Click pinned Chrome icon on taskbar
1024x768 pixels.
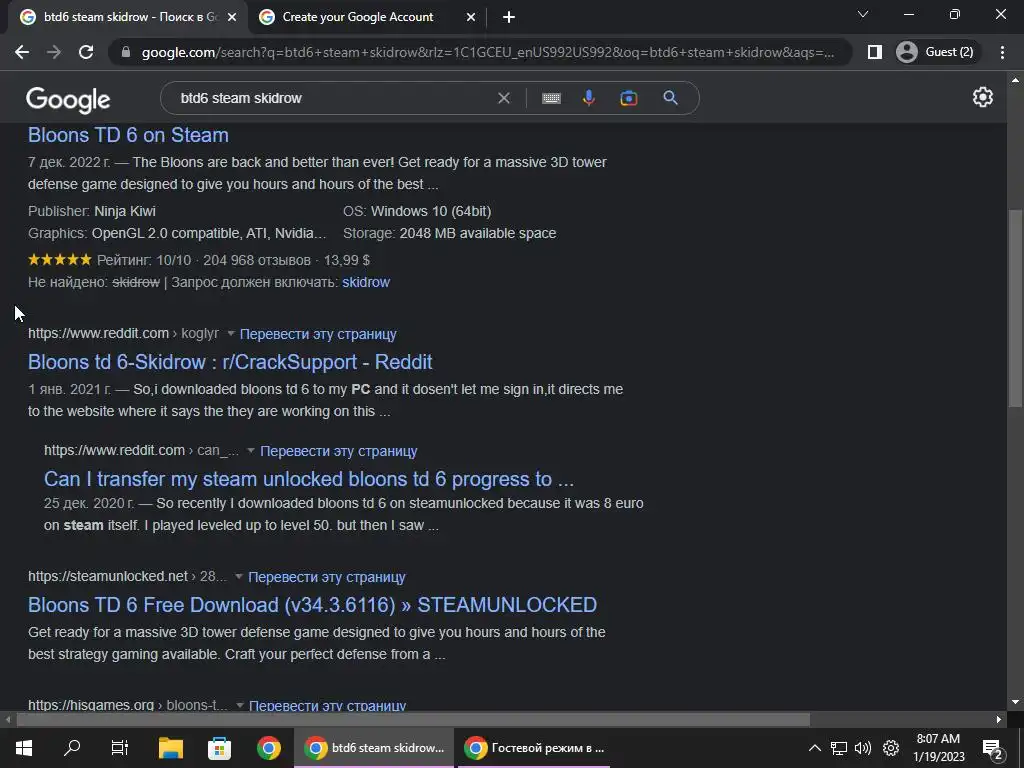(268, 748)
